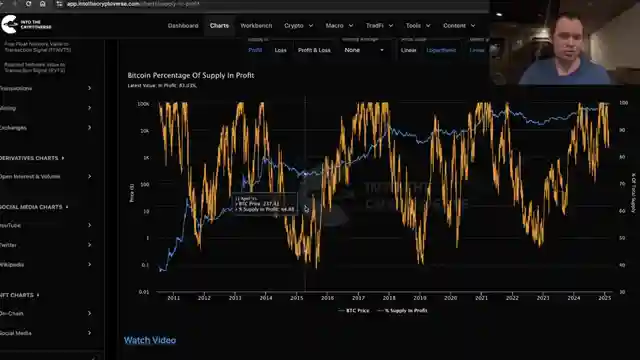Collapse the Social Media Charts section
Screen dimensions: 640x360
34,207
